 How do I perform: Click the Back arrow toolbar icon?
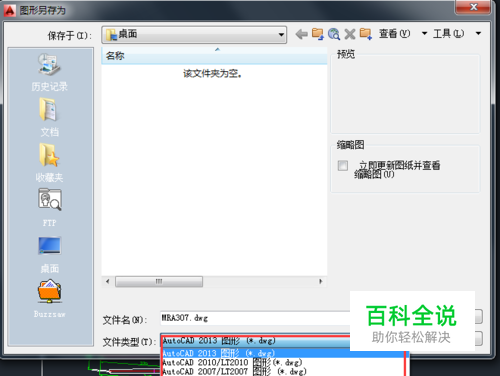coord(302,34)
